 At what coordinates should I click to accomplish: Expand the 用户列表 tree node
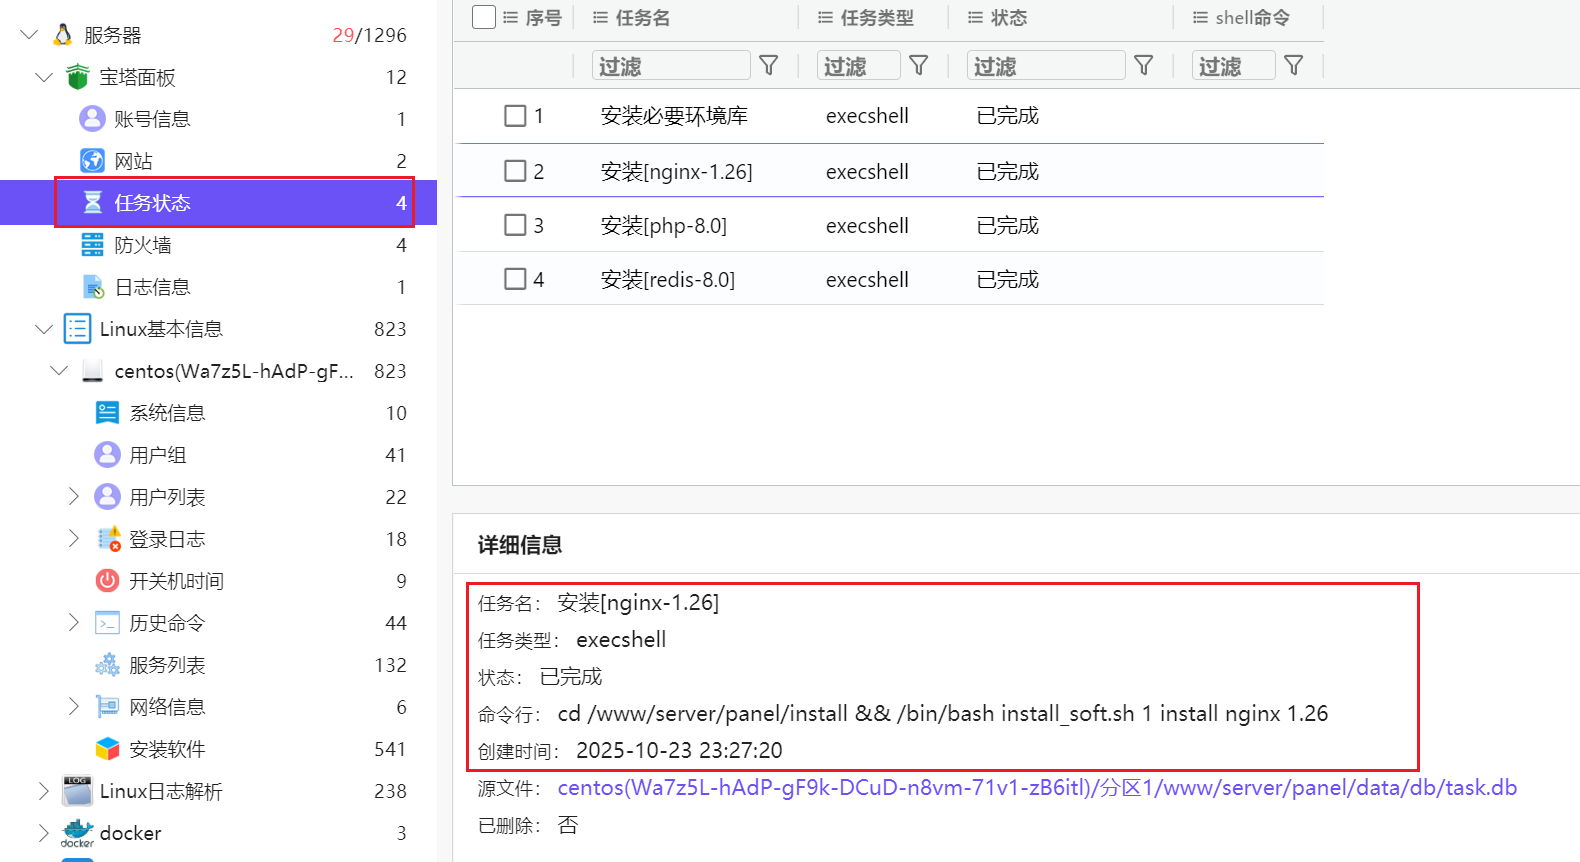[73, 497]
